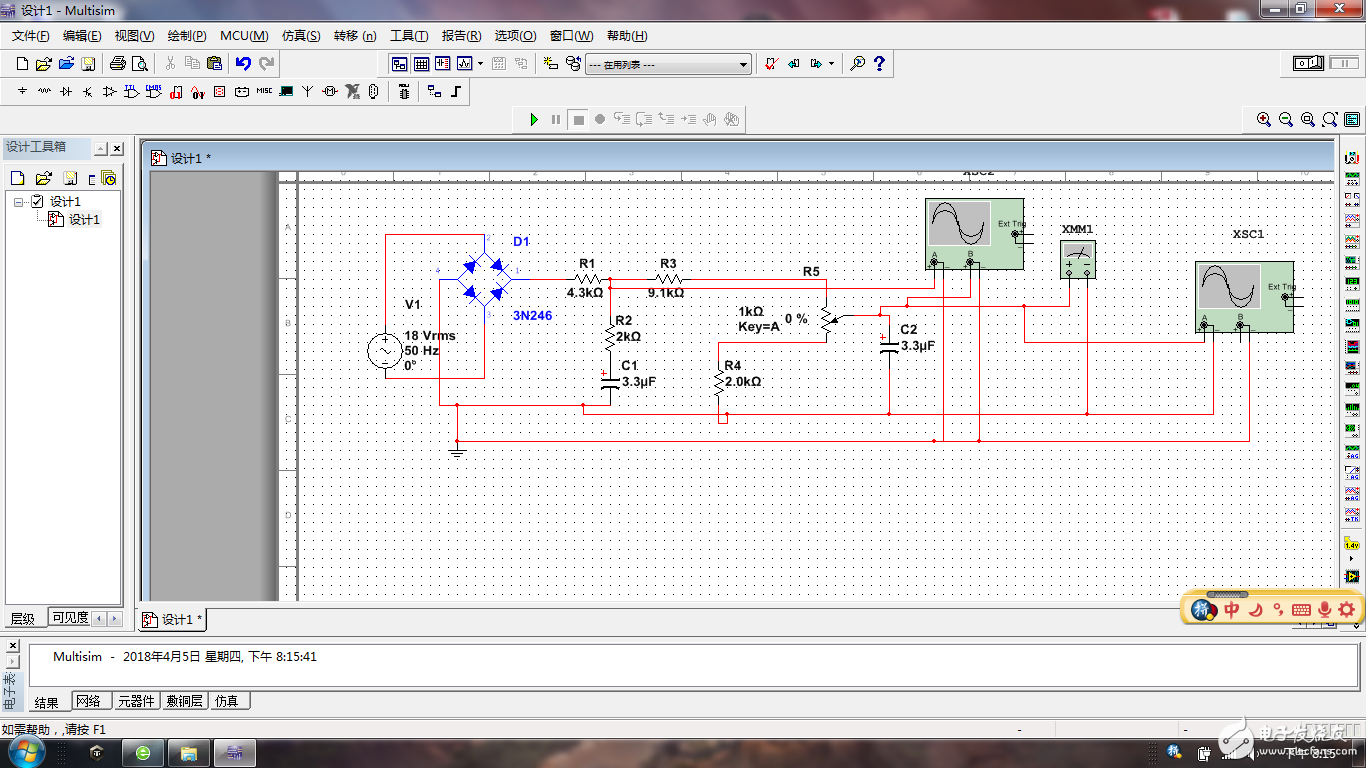Click the zoom to area magnifier icon
The image size is (1366, 768).
1308,119
